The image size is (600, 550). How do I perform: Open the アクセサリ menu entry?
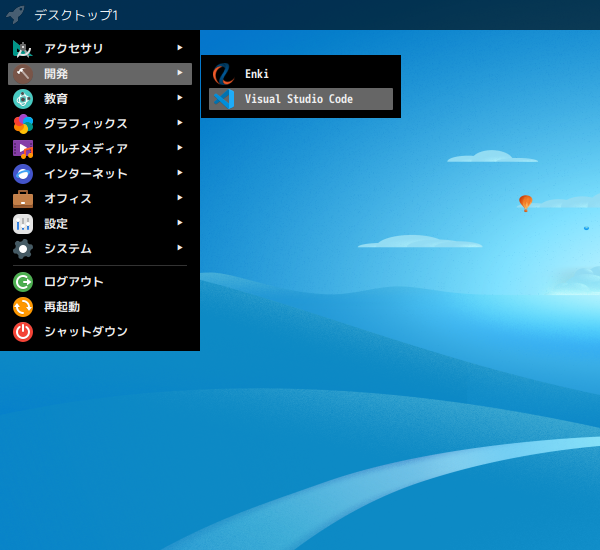click(x=100, y=49)
